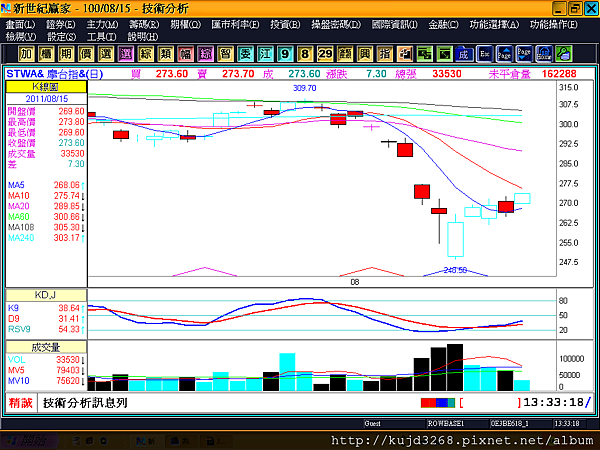Click the date 2011/08/15 field
The width and height of the screenshot is (600, 450).
point(46,99)
